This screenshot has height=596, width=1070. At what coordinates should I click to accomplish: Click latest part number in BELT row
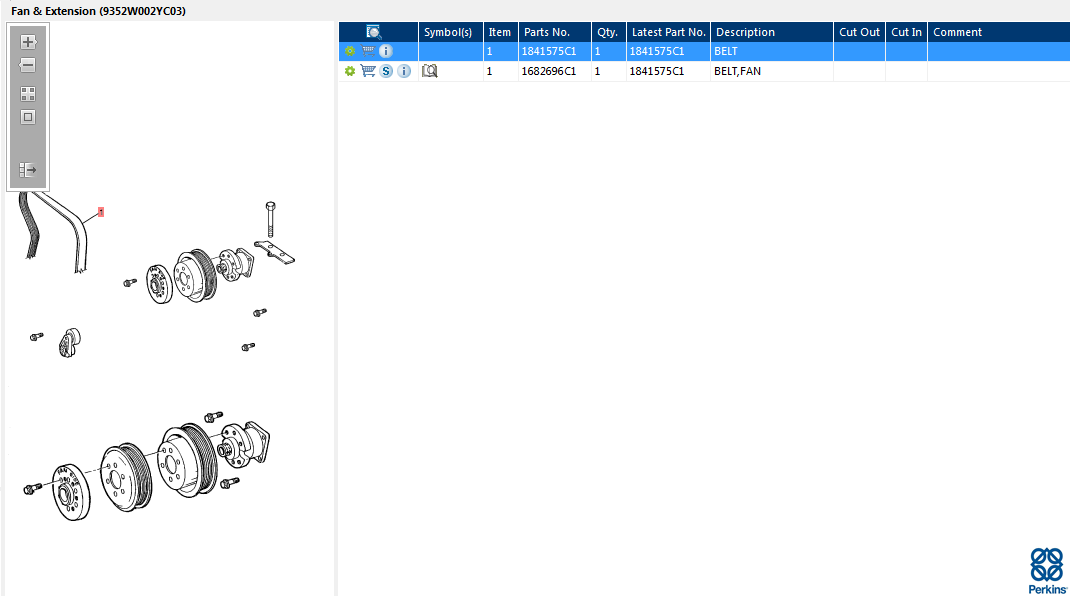pyautogui.click(x=656, y=51)
